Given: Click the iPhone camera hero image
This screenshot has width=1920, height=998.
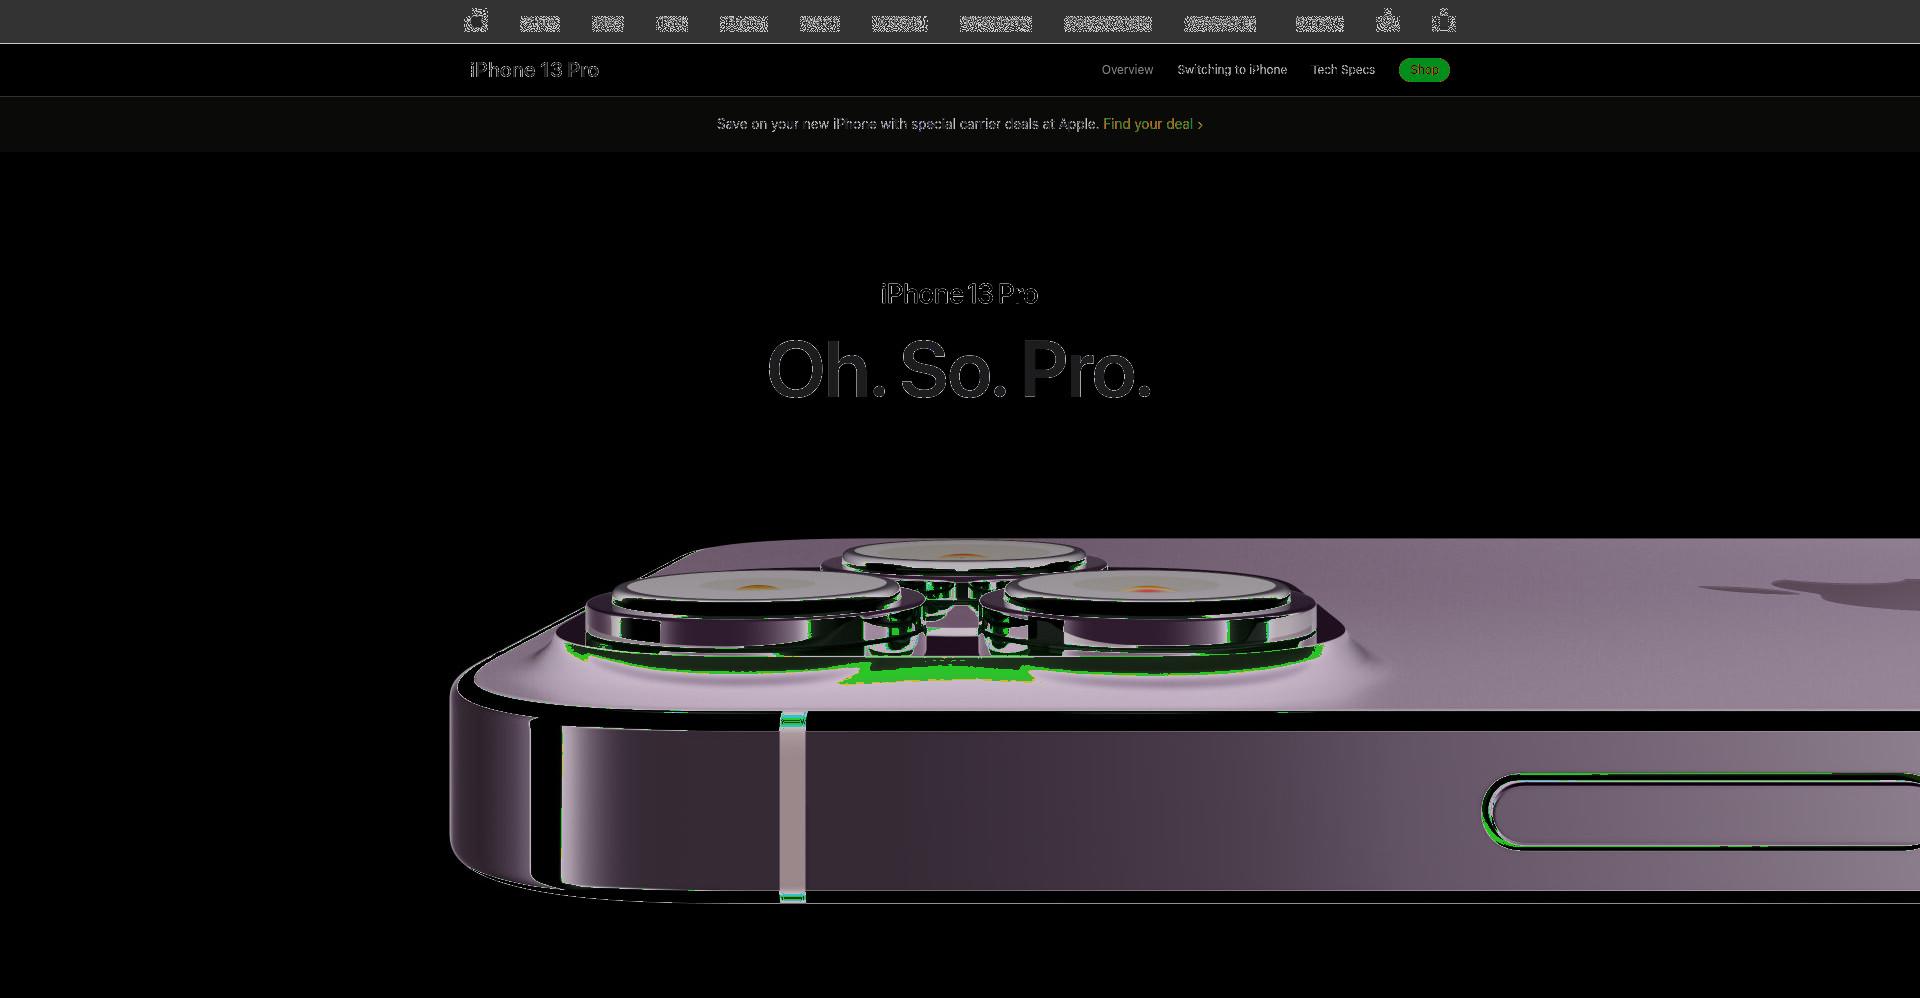Looking at the screenshot, I should point(1185,720).
